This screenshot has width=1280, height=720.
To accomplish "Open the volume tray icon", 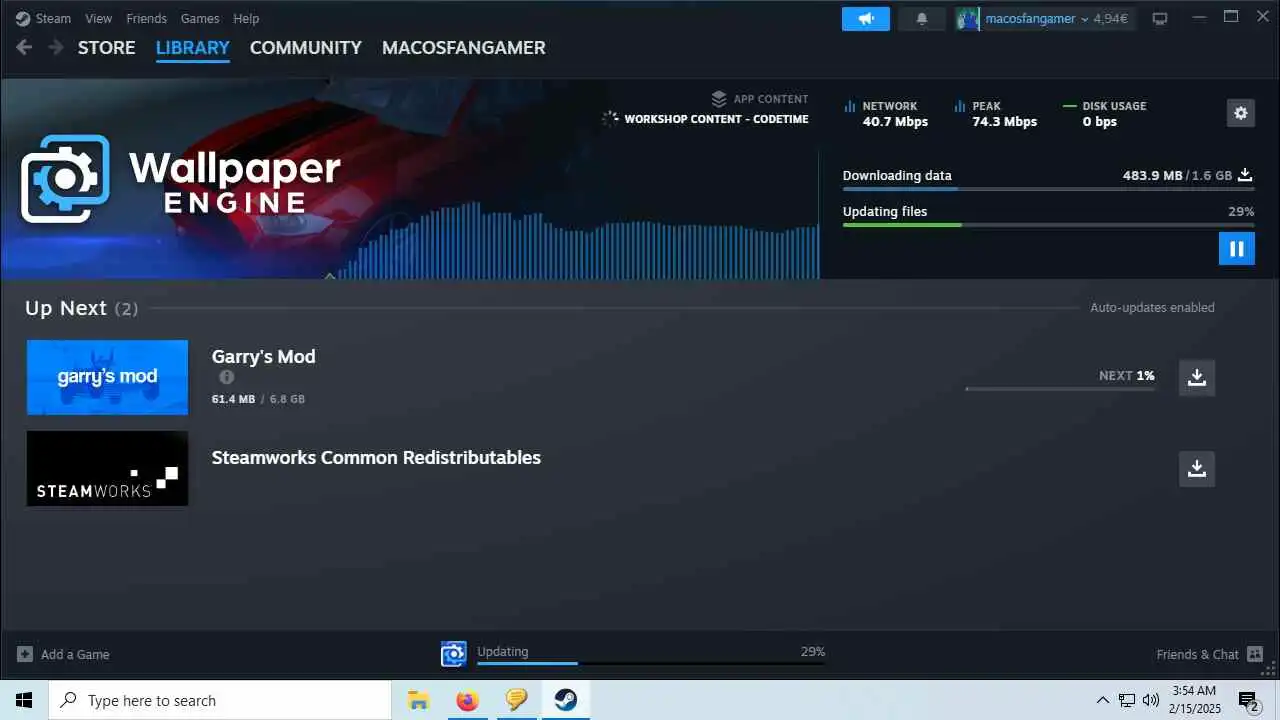I will pos(1151,700).
